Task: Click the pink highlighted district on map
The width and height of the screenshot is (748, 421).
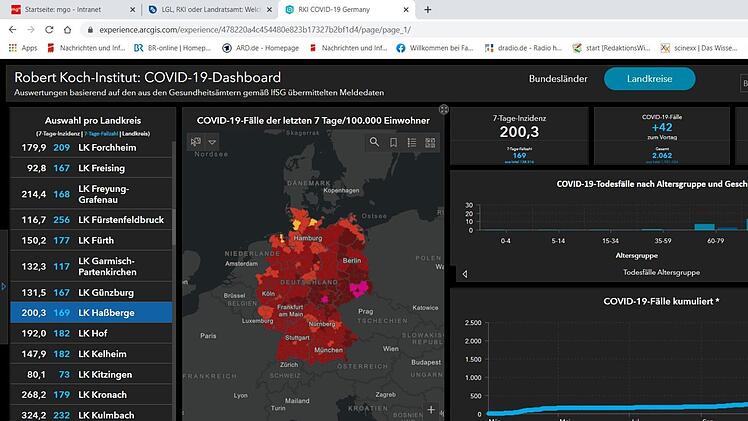Action: pyautogui.click(x=359, y=289)
